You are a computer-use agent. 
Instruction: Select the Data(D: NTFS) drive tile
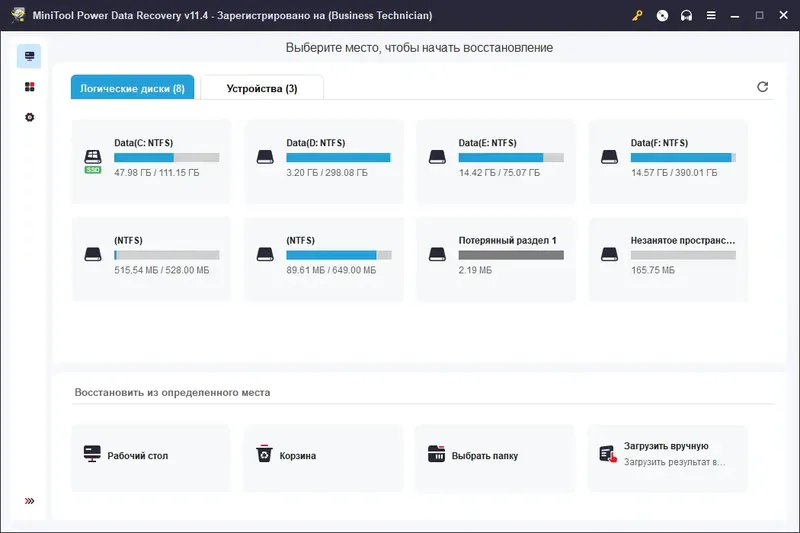click(323, 162)
